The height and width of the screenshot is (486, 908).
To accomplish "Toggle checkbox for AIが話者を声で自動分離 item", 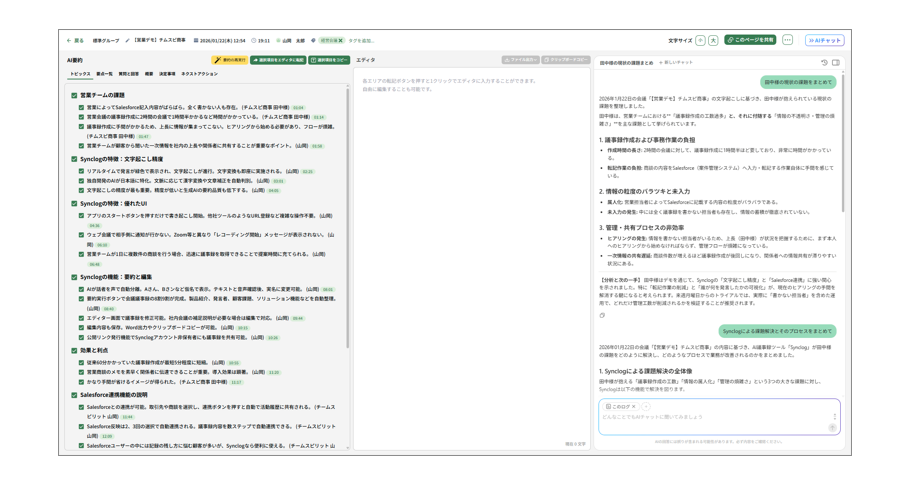I will pyautogui.click(x=82, y=290).
